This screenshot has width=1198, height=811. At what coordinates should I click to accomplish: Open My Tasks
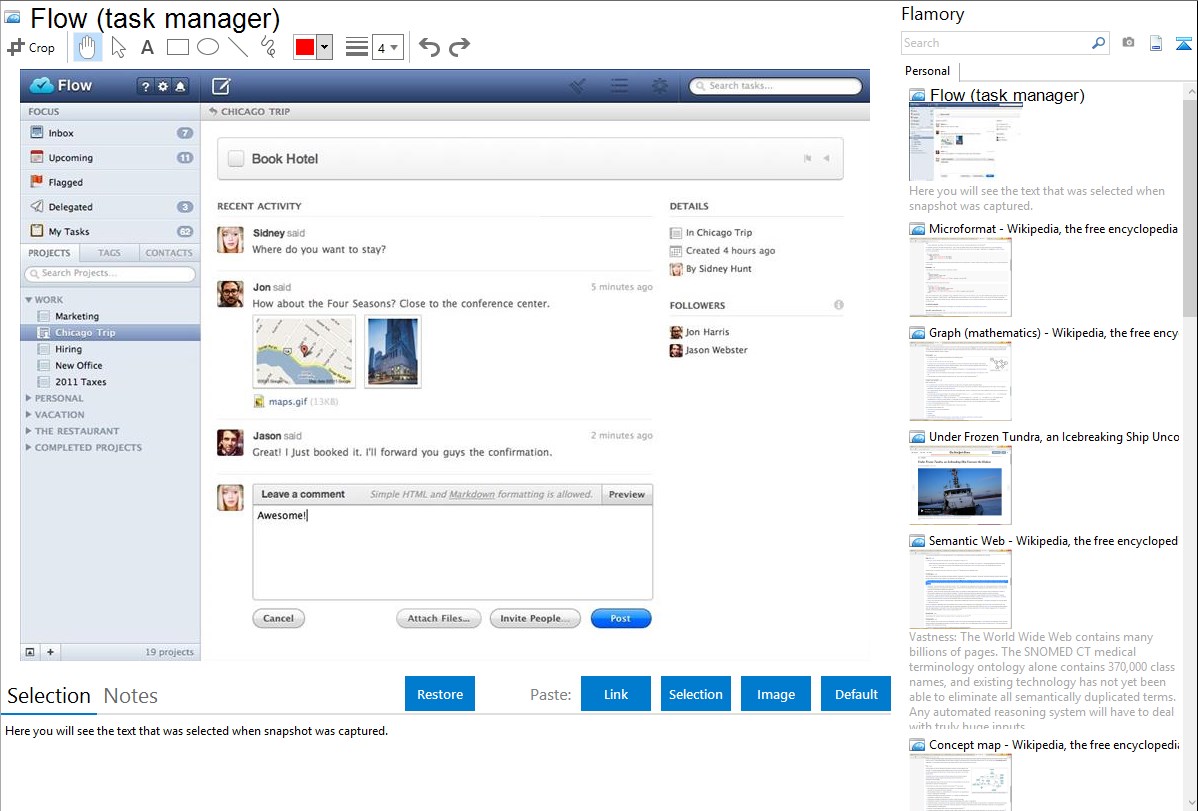pyautogui.click(x=111, y=231)
